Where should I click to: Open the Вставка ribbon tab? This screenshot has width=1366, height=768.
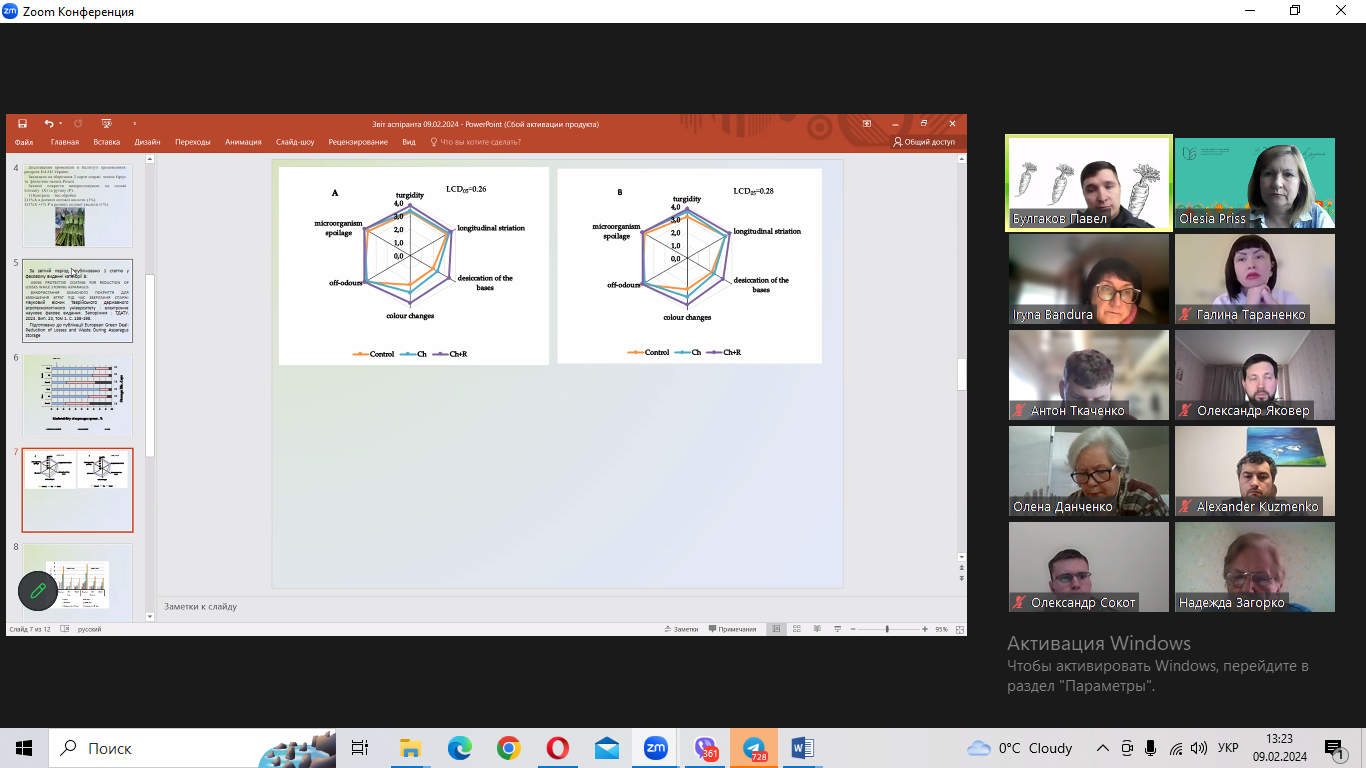(106, 142)
